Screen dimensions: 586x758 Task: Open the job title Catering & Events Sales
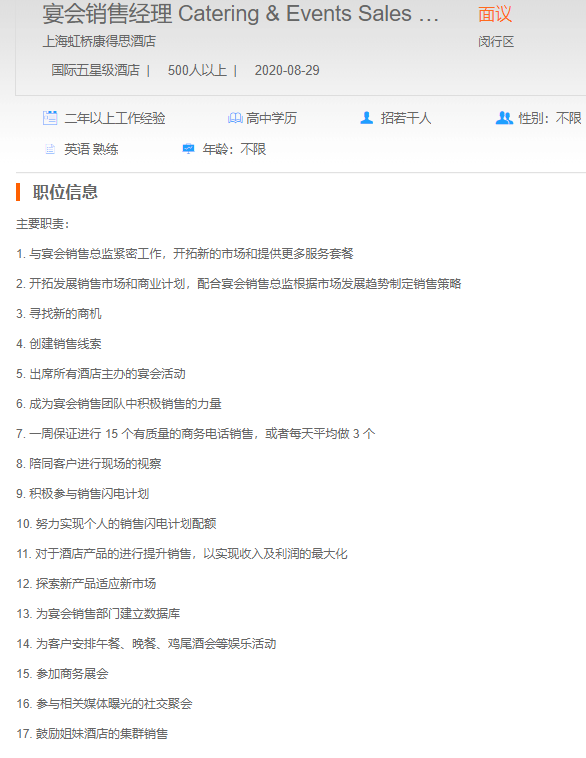[240, 14]
